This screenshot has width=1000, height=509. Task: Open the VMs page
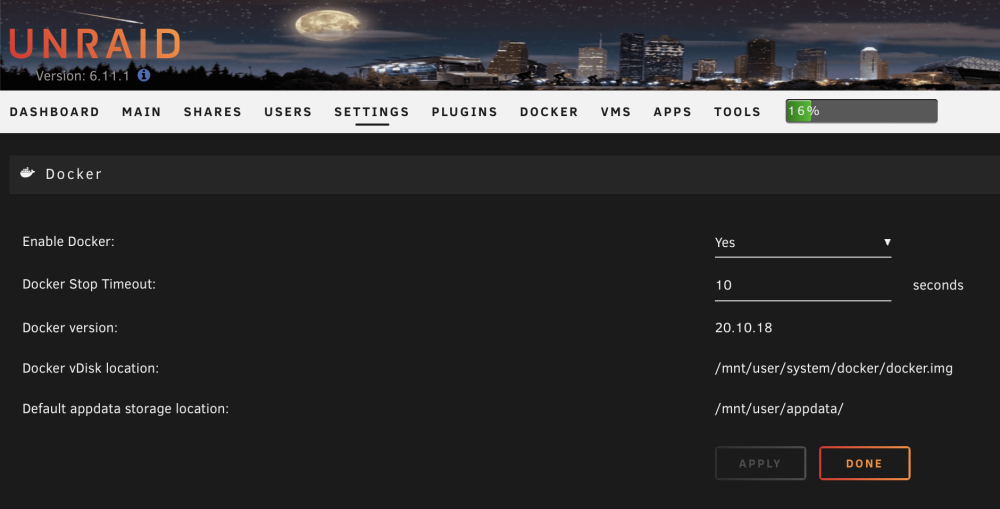pyautogui.click(x=615, y=112)
